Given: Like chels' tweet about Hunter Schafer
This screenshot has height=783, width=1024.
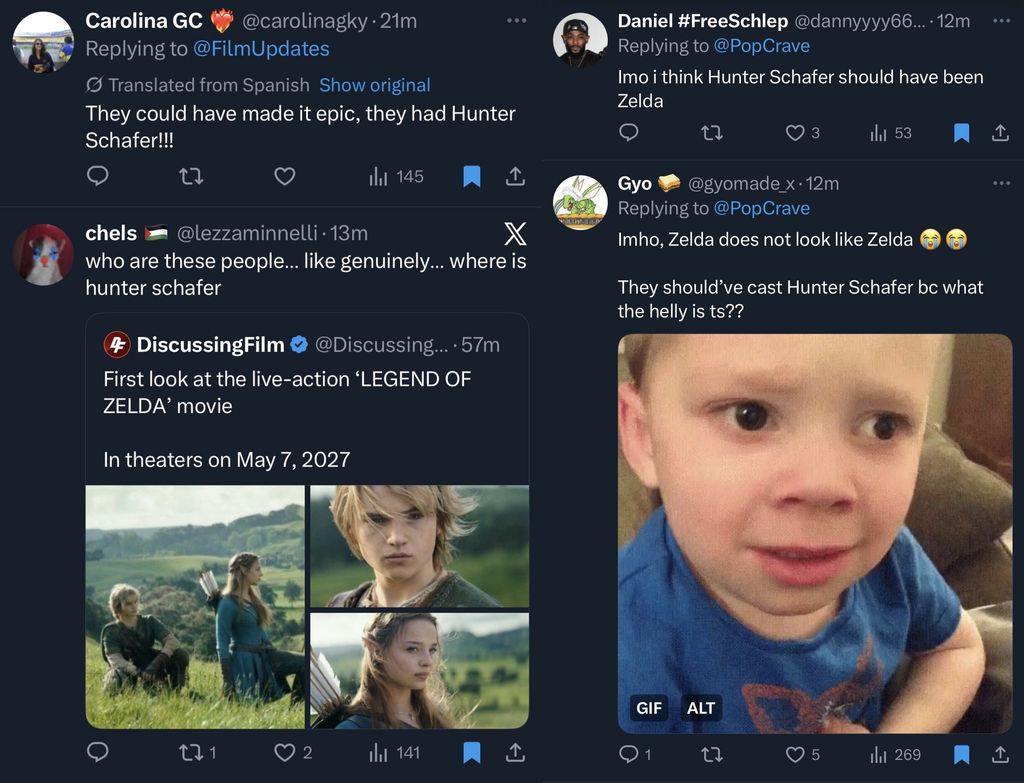Looking at the screenshot, I should 285,752.
